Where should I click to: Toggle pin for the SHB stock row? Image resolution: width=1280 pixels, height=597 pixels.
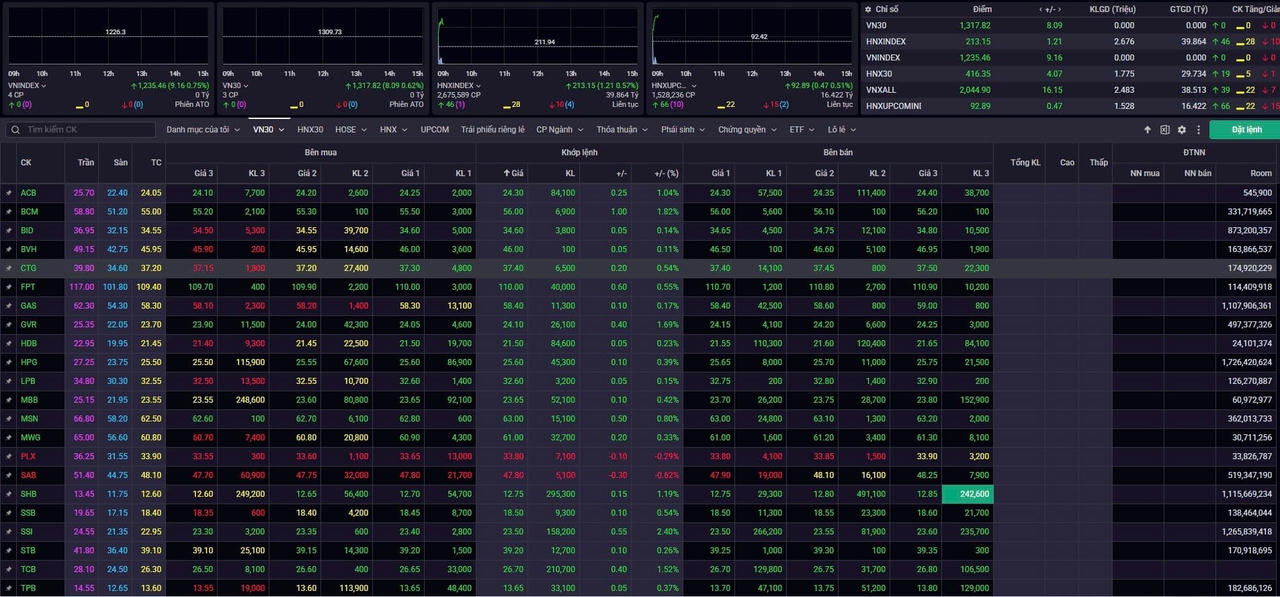(x=9, y=494)
